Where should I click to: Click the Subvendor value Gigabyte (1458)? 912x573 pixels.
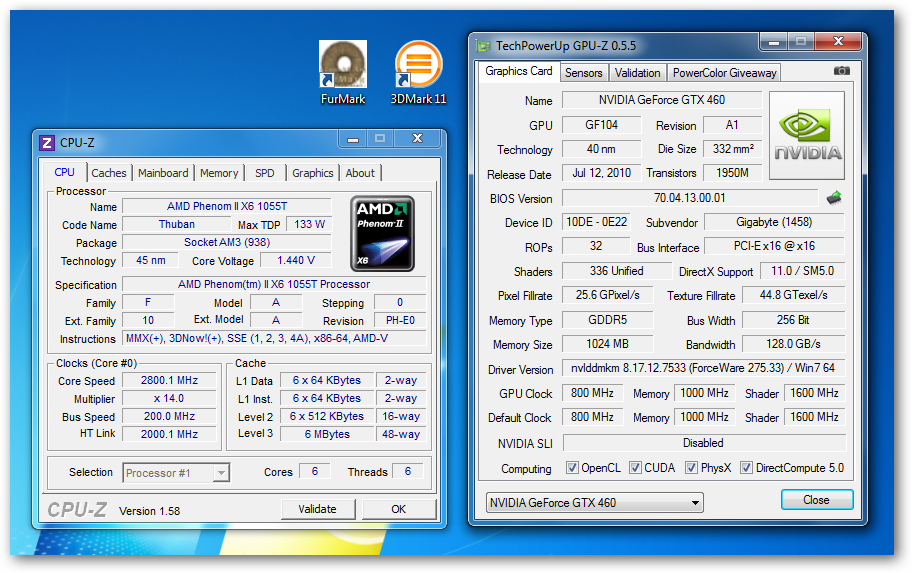(x=774, y=222)
